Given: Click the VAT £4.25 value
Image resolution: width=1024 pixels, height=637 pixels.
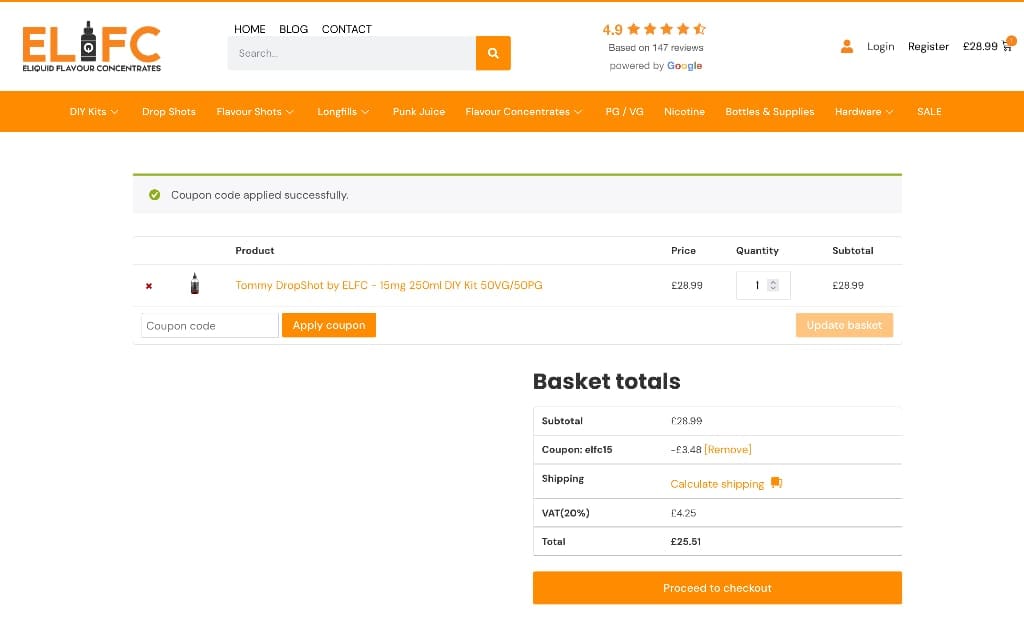Looking at the screenshot, I should [683, 513].
